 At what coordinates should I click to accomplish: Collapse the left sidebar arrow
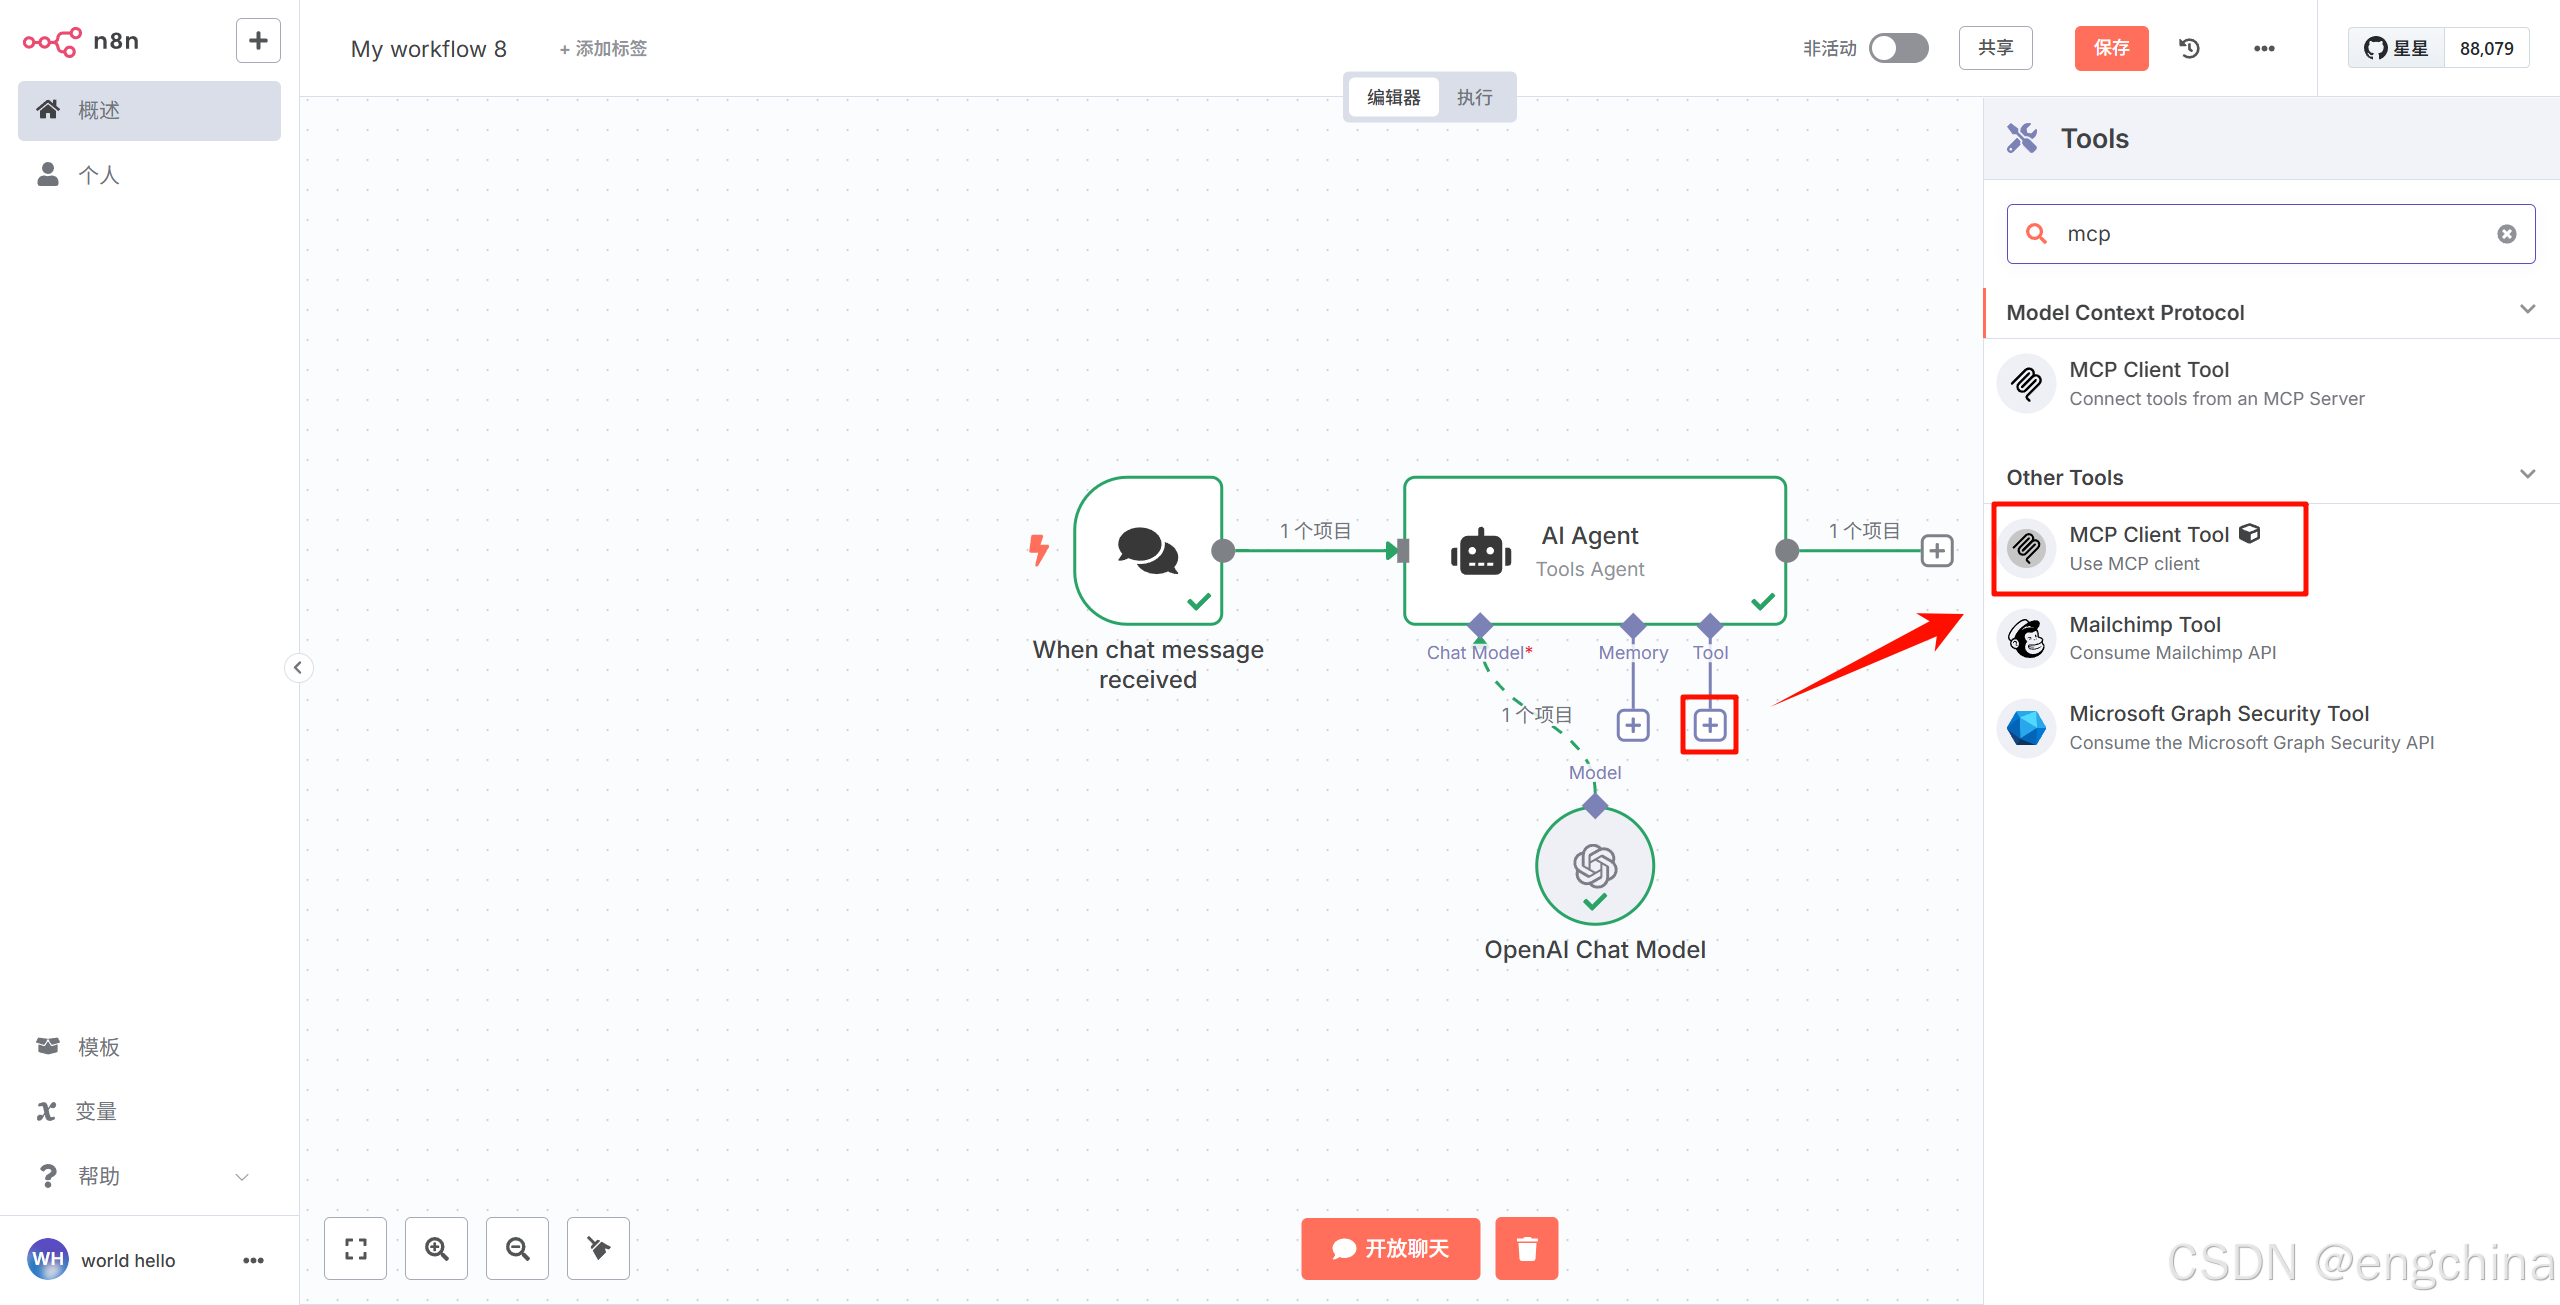[x=298, y=667]
